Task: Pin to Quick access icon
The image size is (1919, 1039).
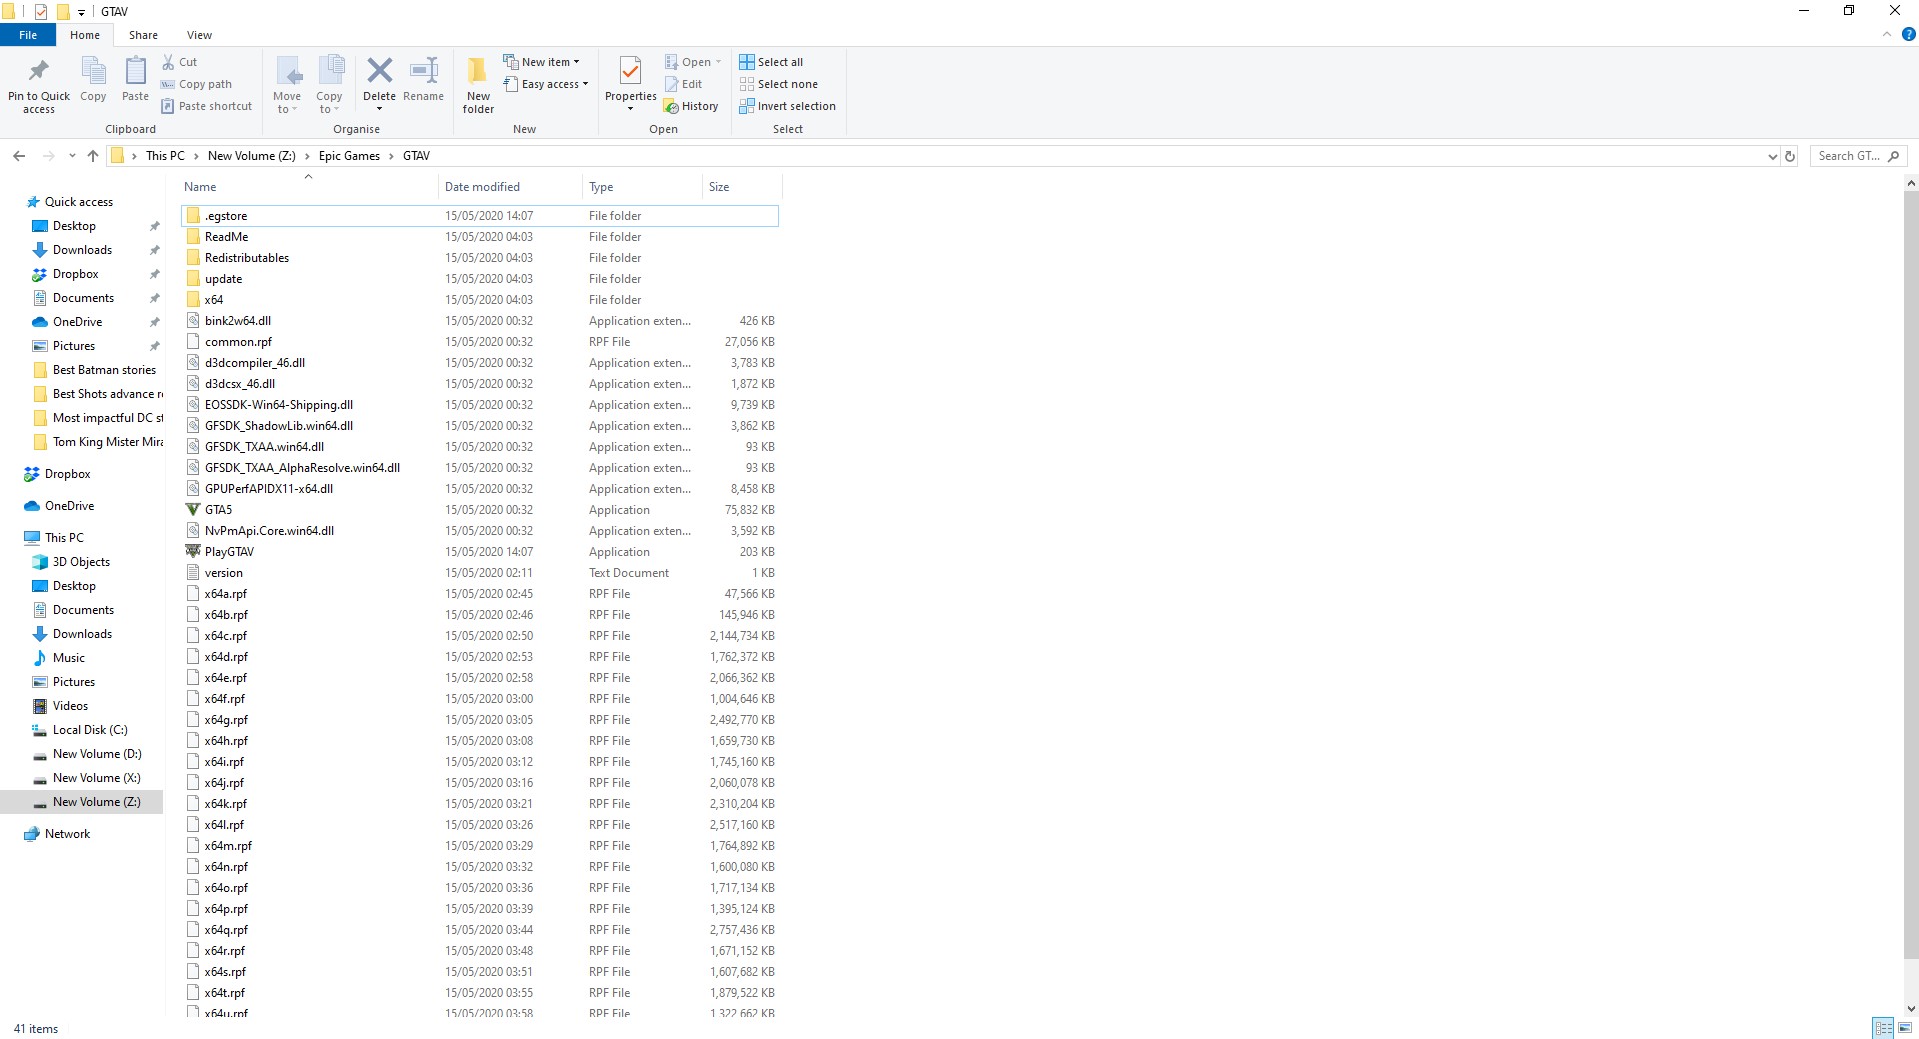Action: (x=39, y=84)
